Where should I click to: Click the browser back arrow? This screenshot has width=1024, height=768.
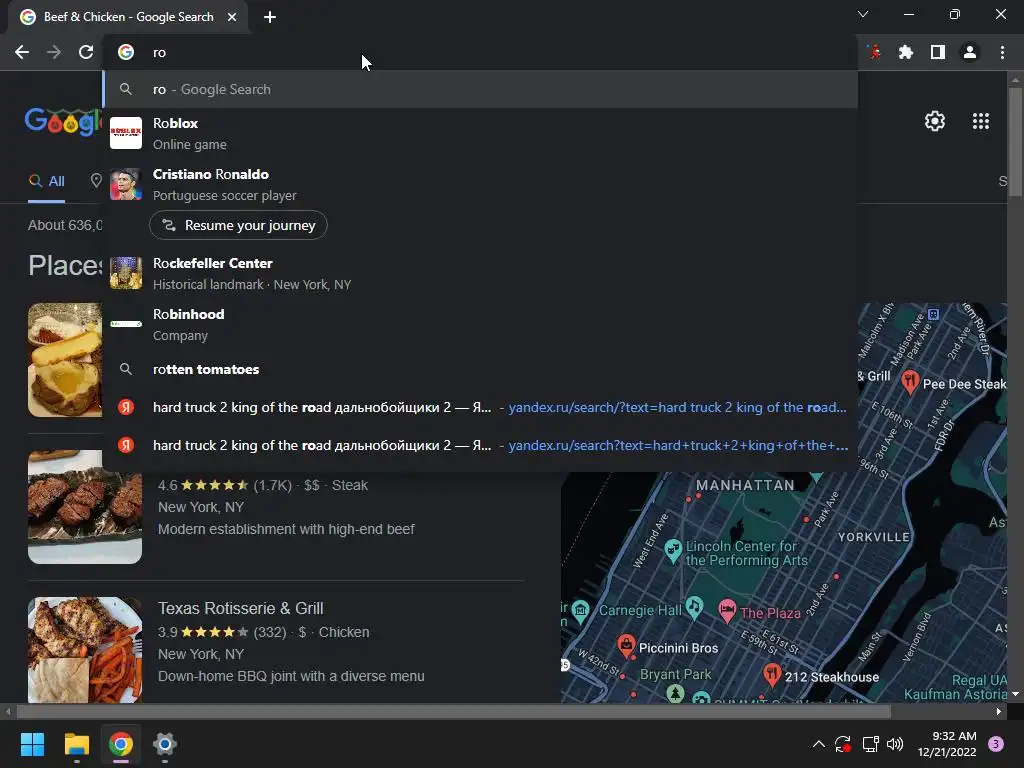[22, 52]
